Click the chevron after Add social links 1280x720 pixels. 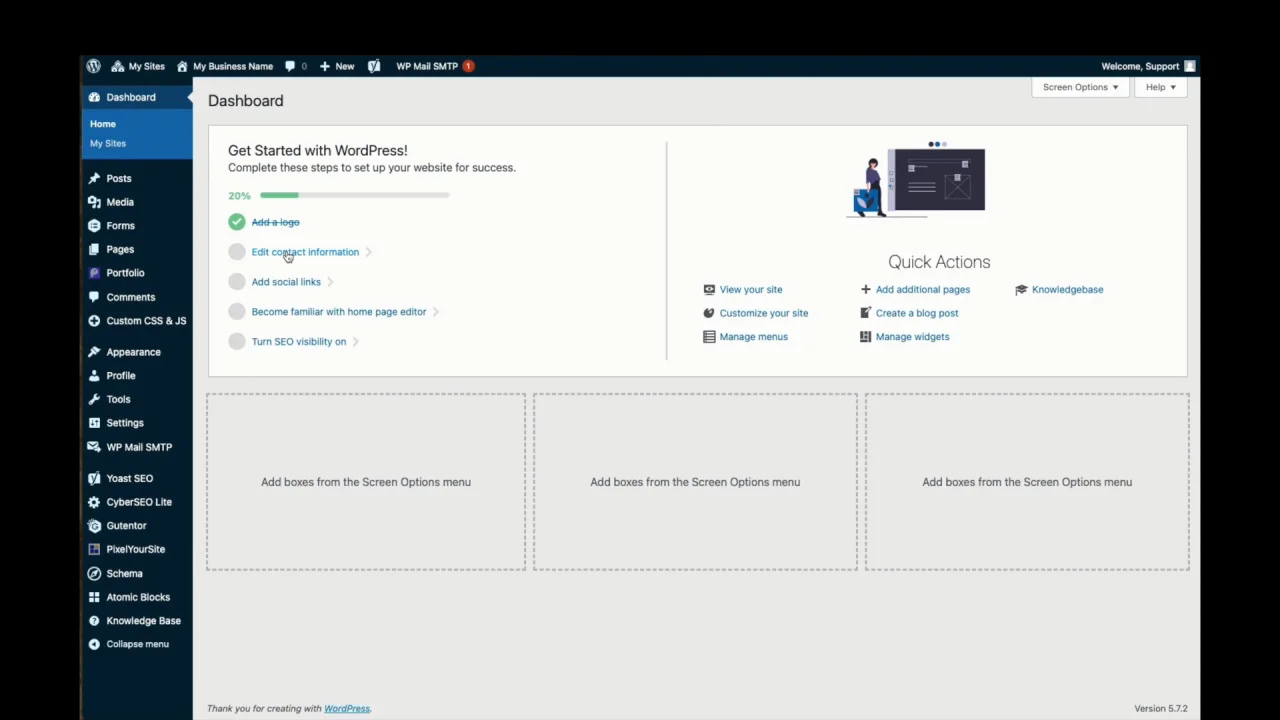point(330,282)
